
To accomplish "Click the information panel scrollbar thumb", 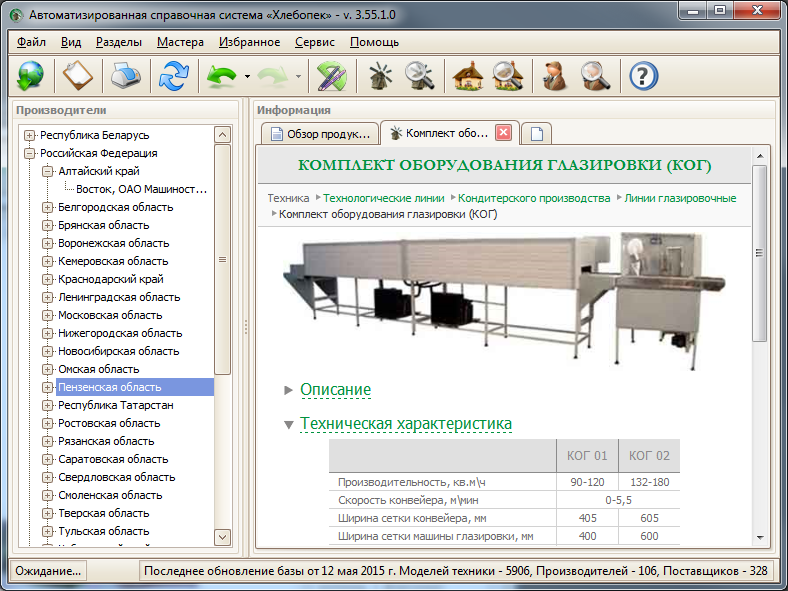I will pos(760,253).
